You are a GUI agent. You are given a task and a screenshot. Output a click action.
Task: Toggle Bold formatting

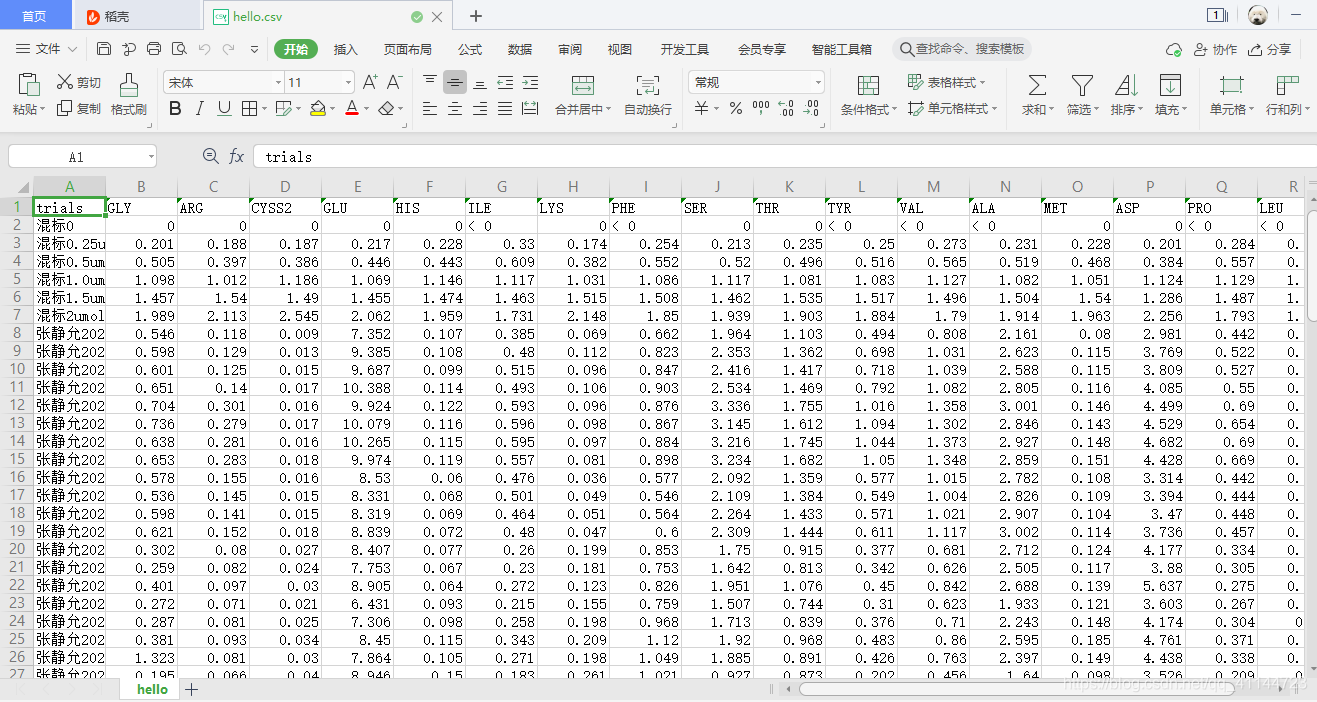click(x=175, y=108)
